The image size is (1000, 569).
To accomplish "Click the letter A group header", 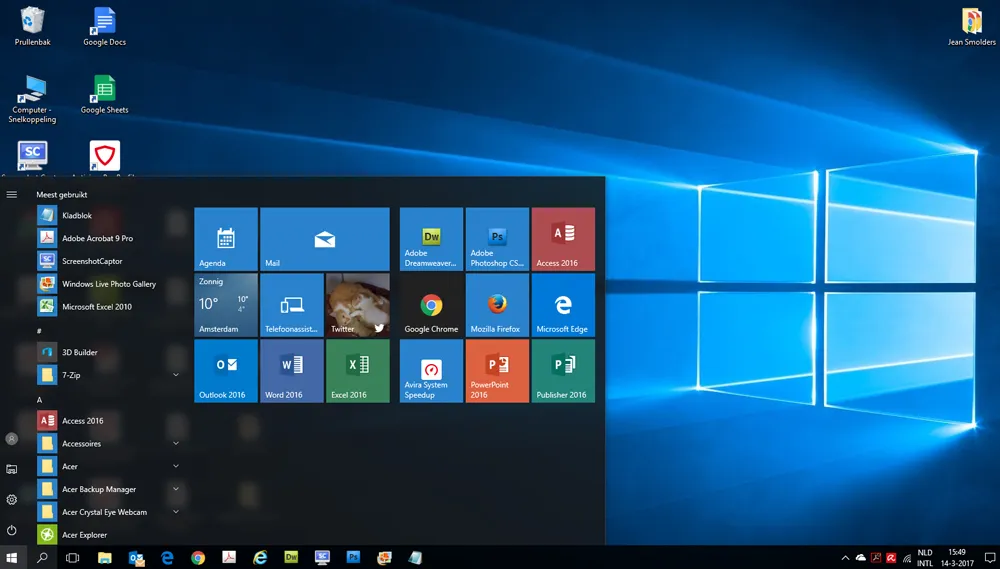I will [40, 400].
